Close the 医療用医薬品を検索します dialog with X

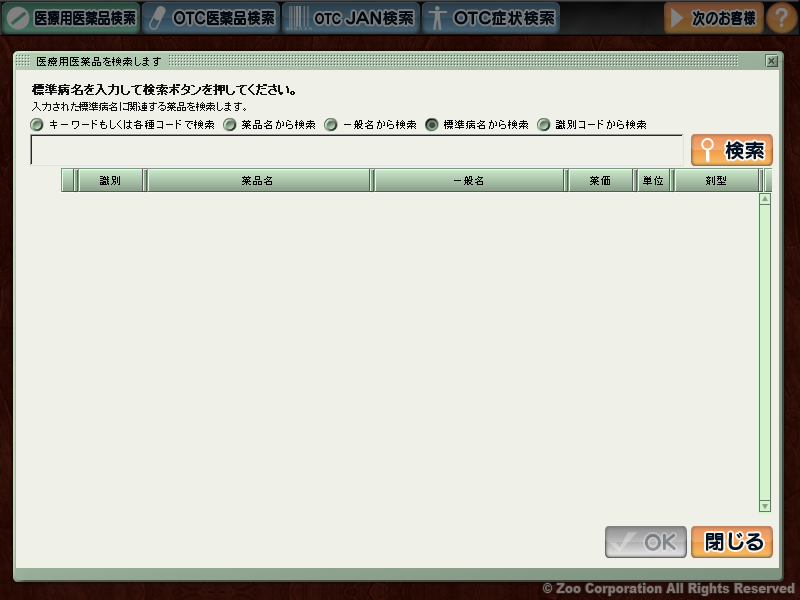[771, 61]
